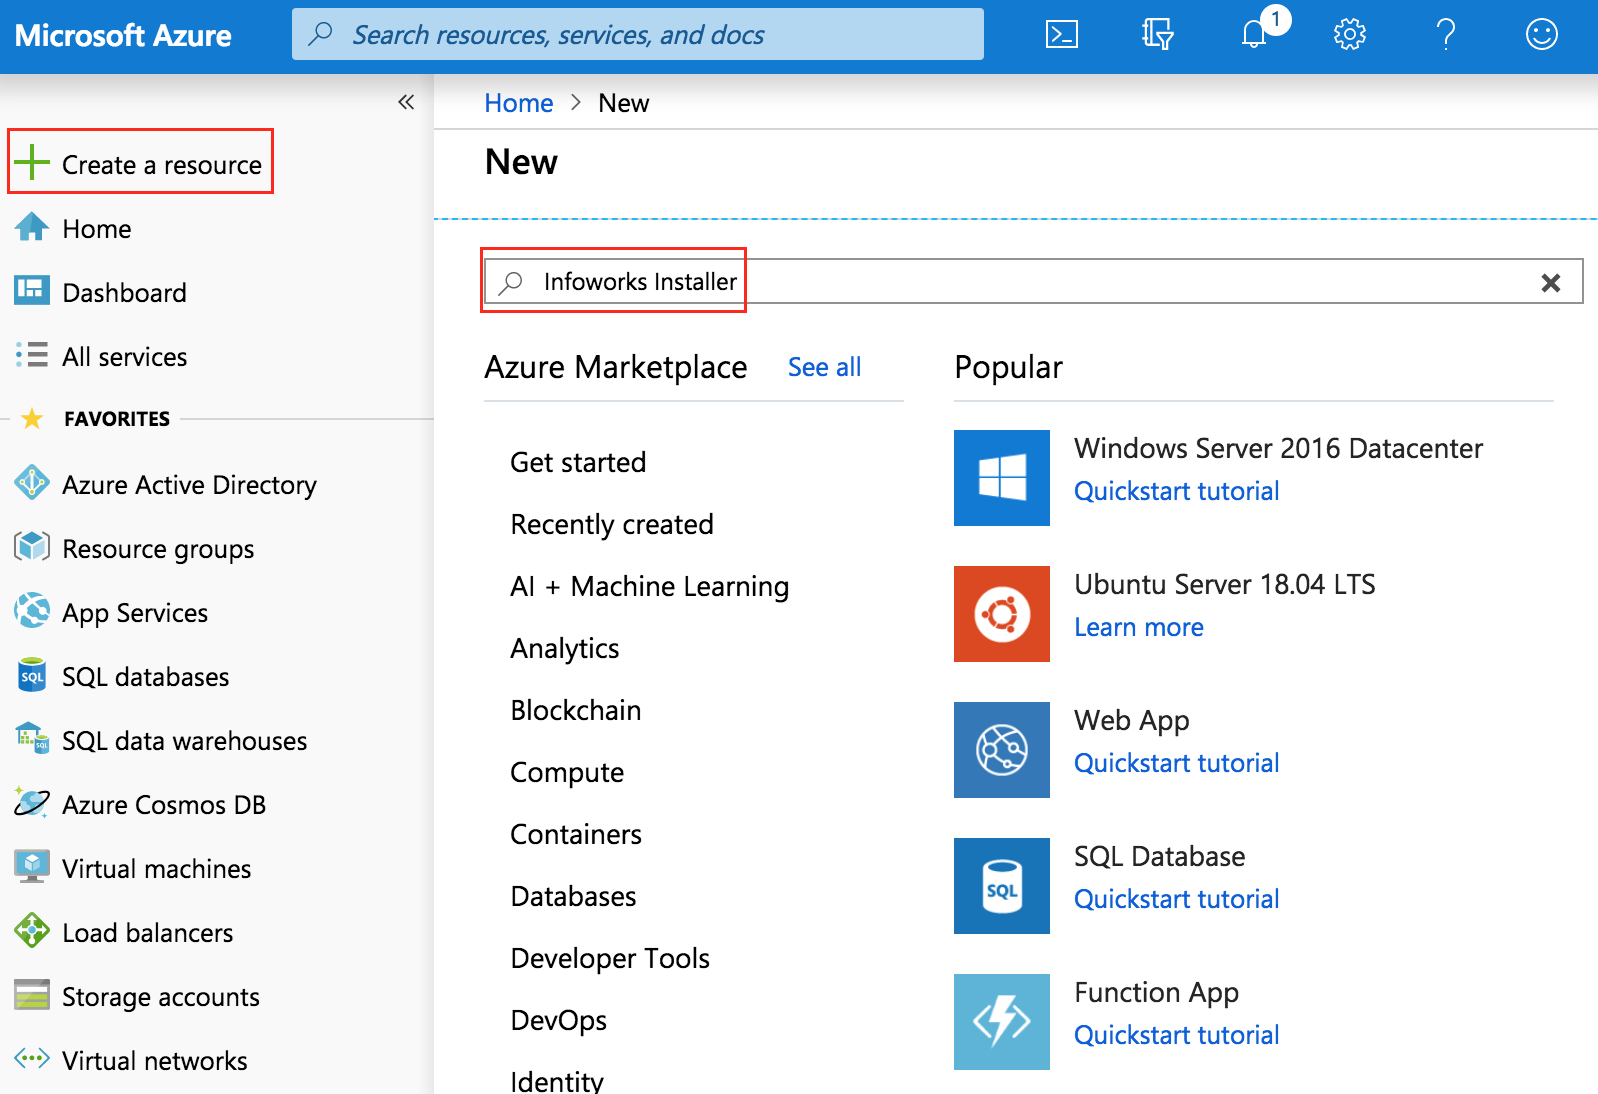Click the Storage accounts icon
This screenshot has height=1094, width=1598.
pyautogui.click(x=32, y=995)
